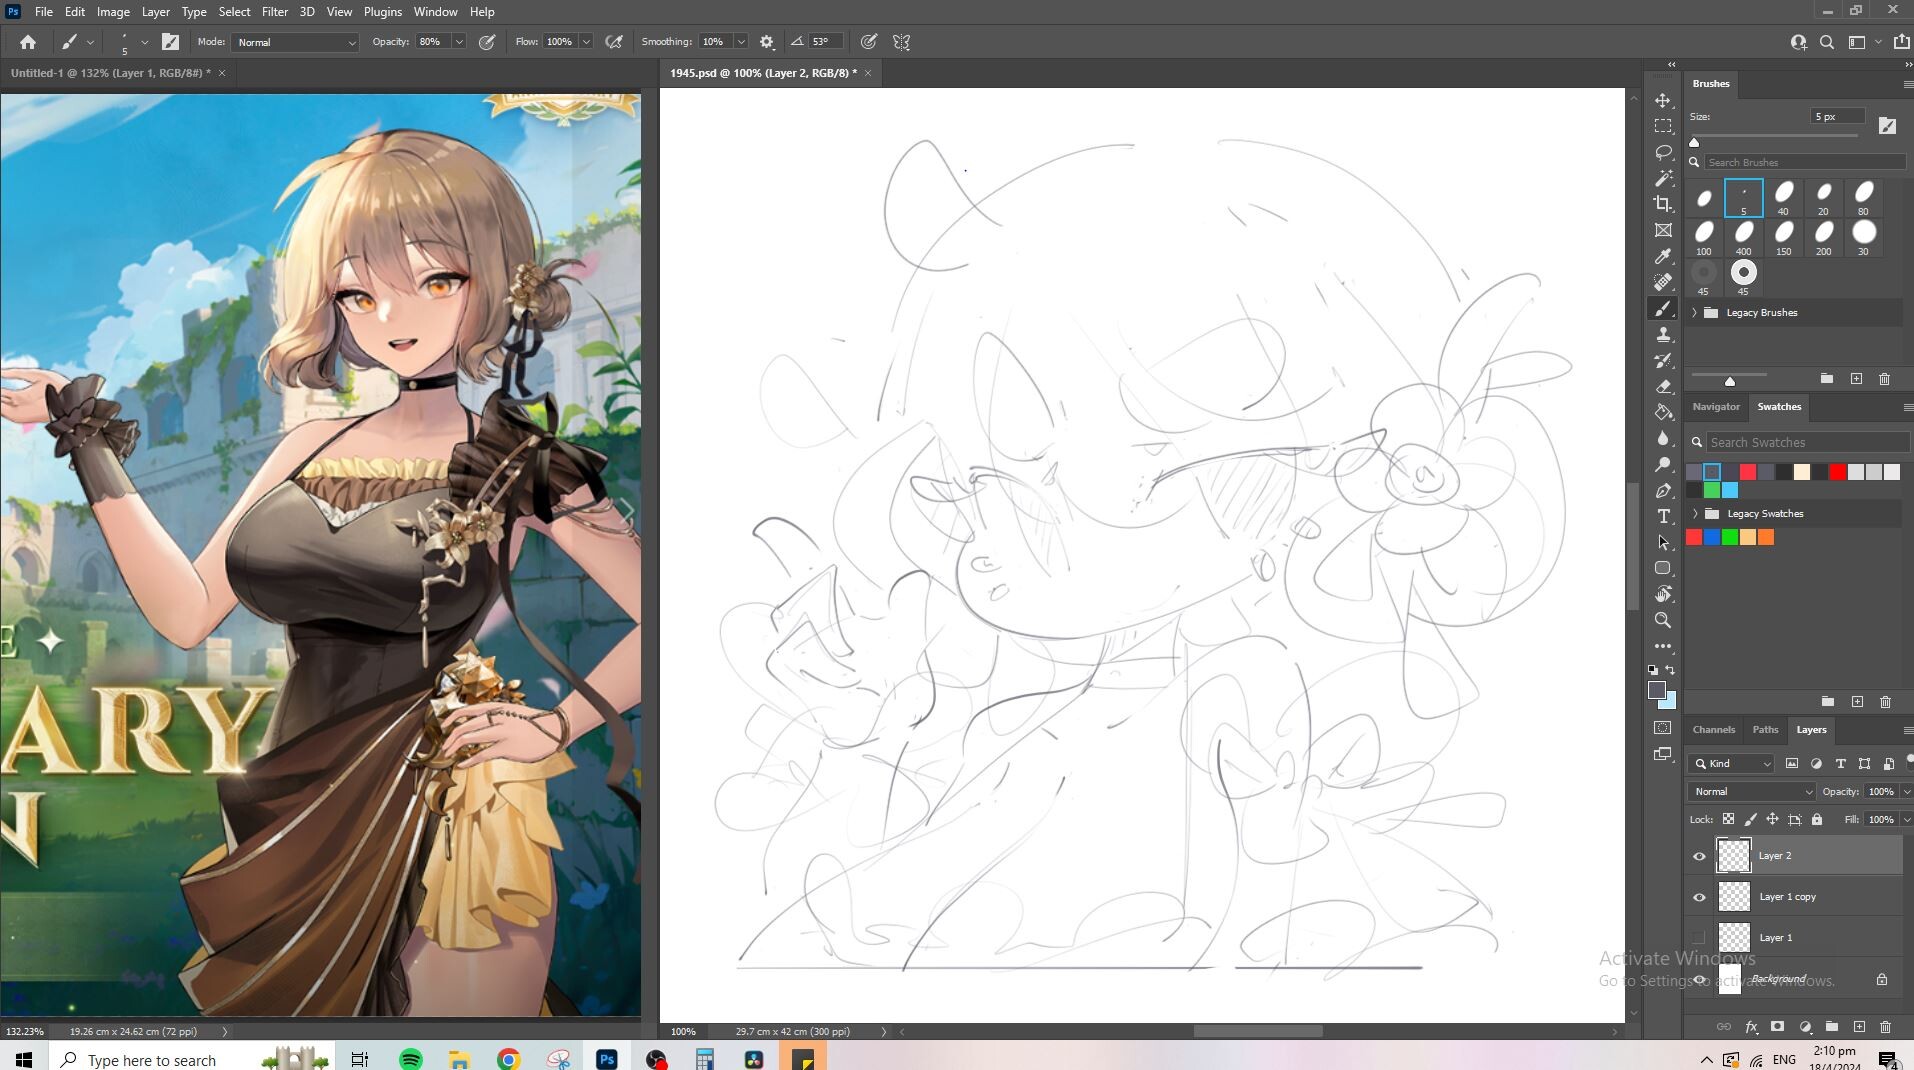Open Spotify from the taskbar

click(410, 1059)
